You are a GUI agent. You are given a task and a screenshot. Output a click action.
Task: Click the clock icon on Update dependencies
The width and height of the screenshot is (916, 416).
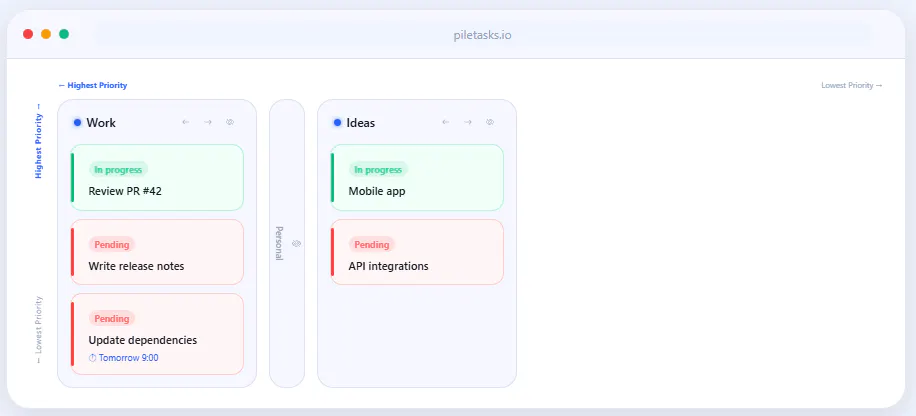coord(92,358)
